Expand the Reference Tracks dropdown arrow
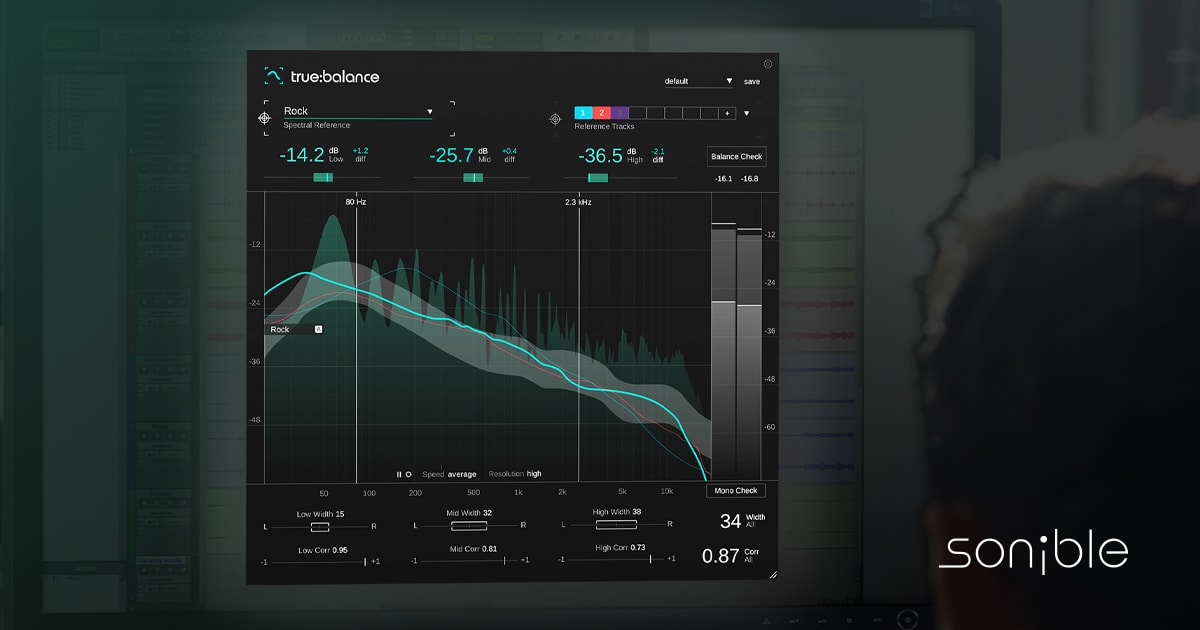The image size is (1200, 630). 745,113
